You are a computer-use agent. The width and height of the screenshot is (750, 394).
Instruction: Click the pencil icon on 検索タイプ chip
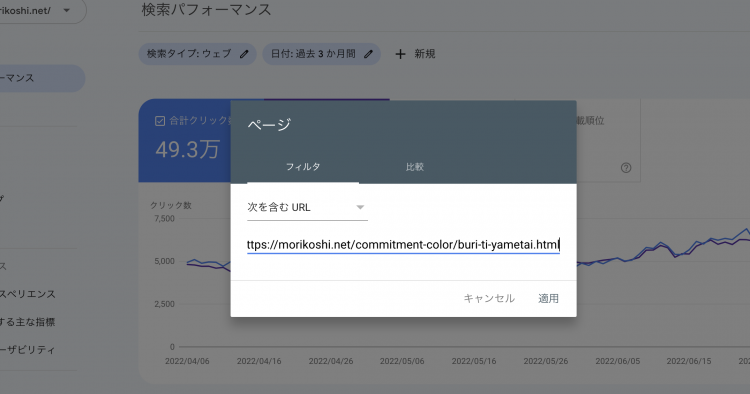tap(244, 54)
